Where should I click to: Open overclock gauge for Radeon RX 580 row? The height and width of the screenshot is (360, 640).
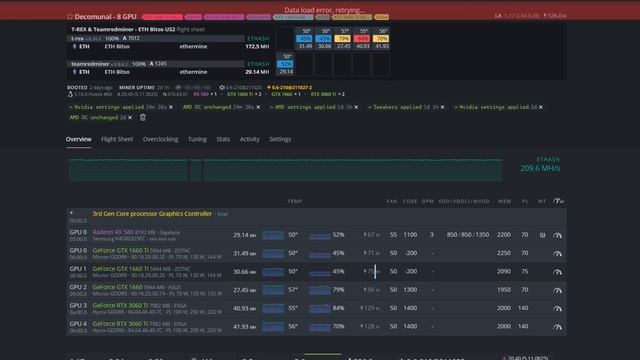click(557, 235)
